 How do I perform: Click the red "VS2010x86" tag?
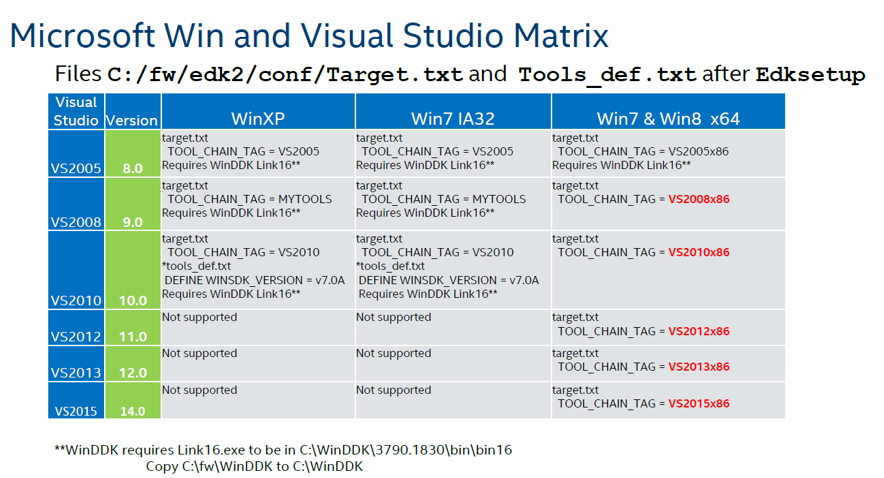coord(699,252)
